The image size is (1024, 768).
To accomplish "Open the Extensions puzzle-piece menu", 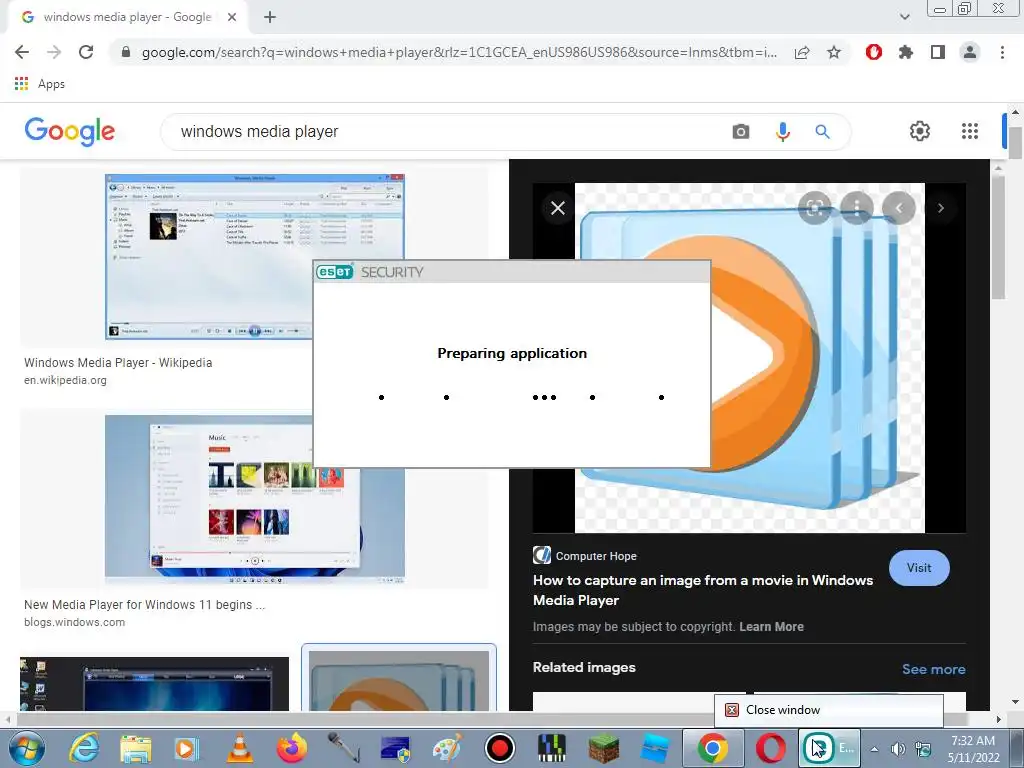I will pos(906,52).
